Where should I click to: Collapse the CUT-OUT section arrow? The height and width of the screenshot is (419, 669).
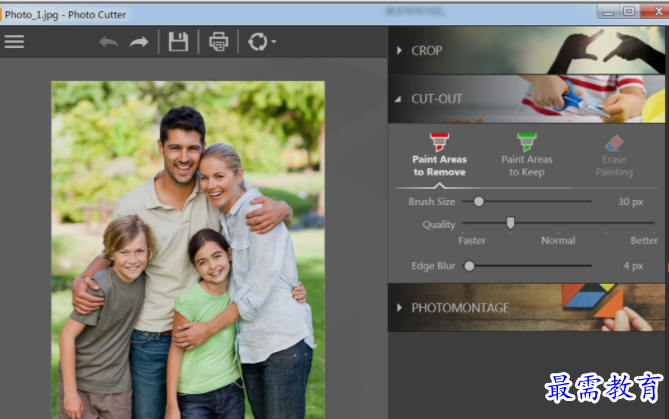point(398,99)
